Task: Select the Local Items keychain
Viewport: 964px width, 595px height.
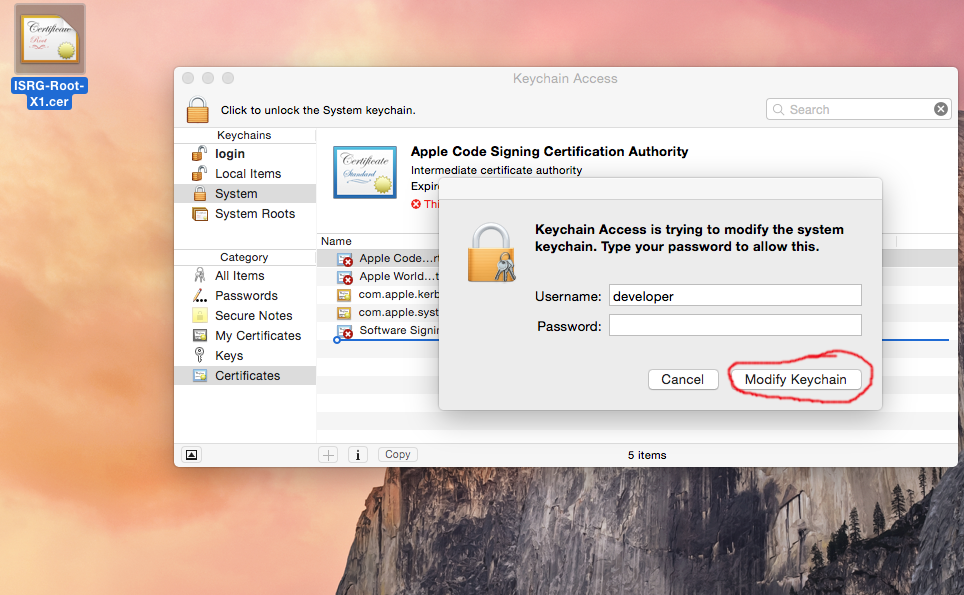Action: [245, 173]
